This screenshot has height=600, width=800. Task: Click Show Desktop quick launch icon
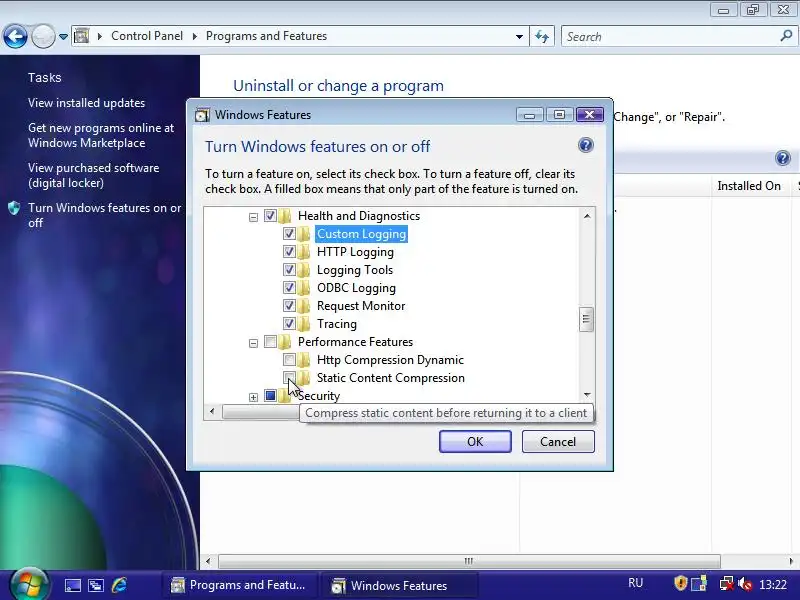click(x=72, y=585)
